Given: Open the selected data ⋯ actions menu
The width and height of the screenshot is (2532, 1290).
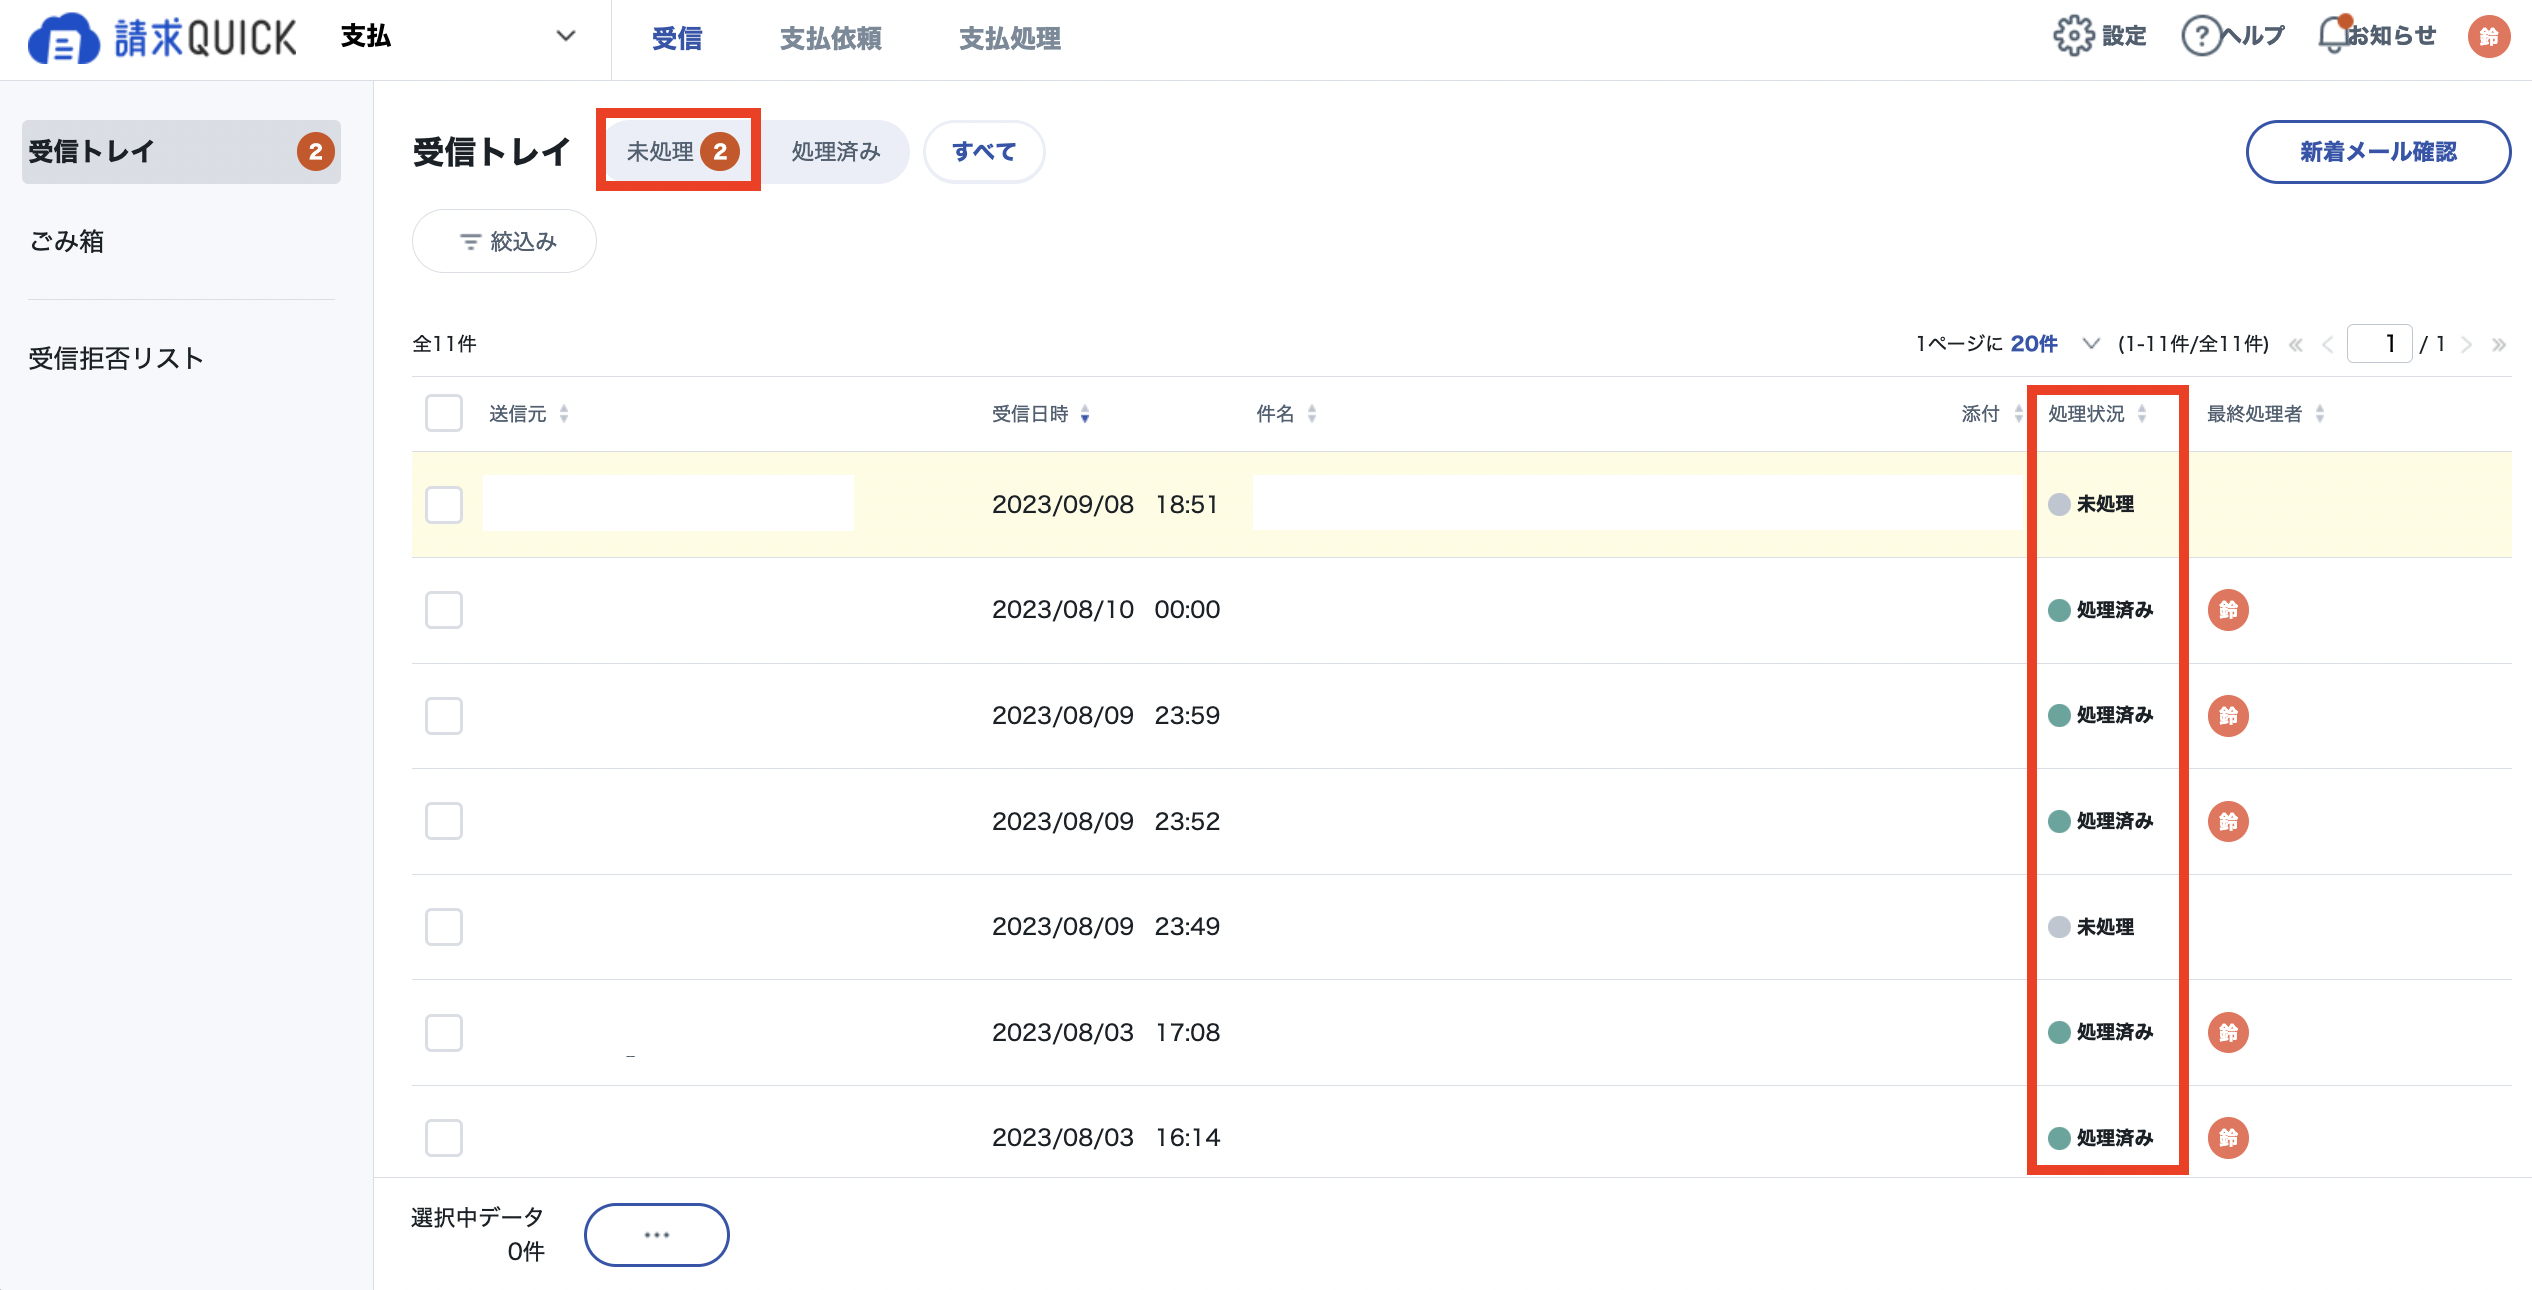Looking at the screenshot, I should (x=657, y=1235).
